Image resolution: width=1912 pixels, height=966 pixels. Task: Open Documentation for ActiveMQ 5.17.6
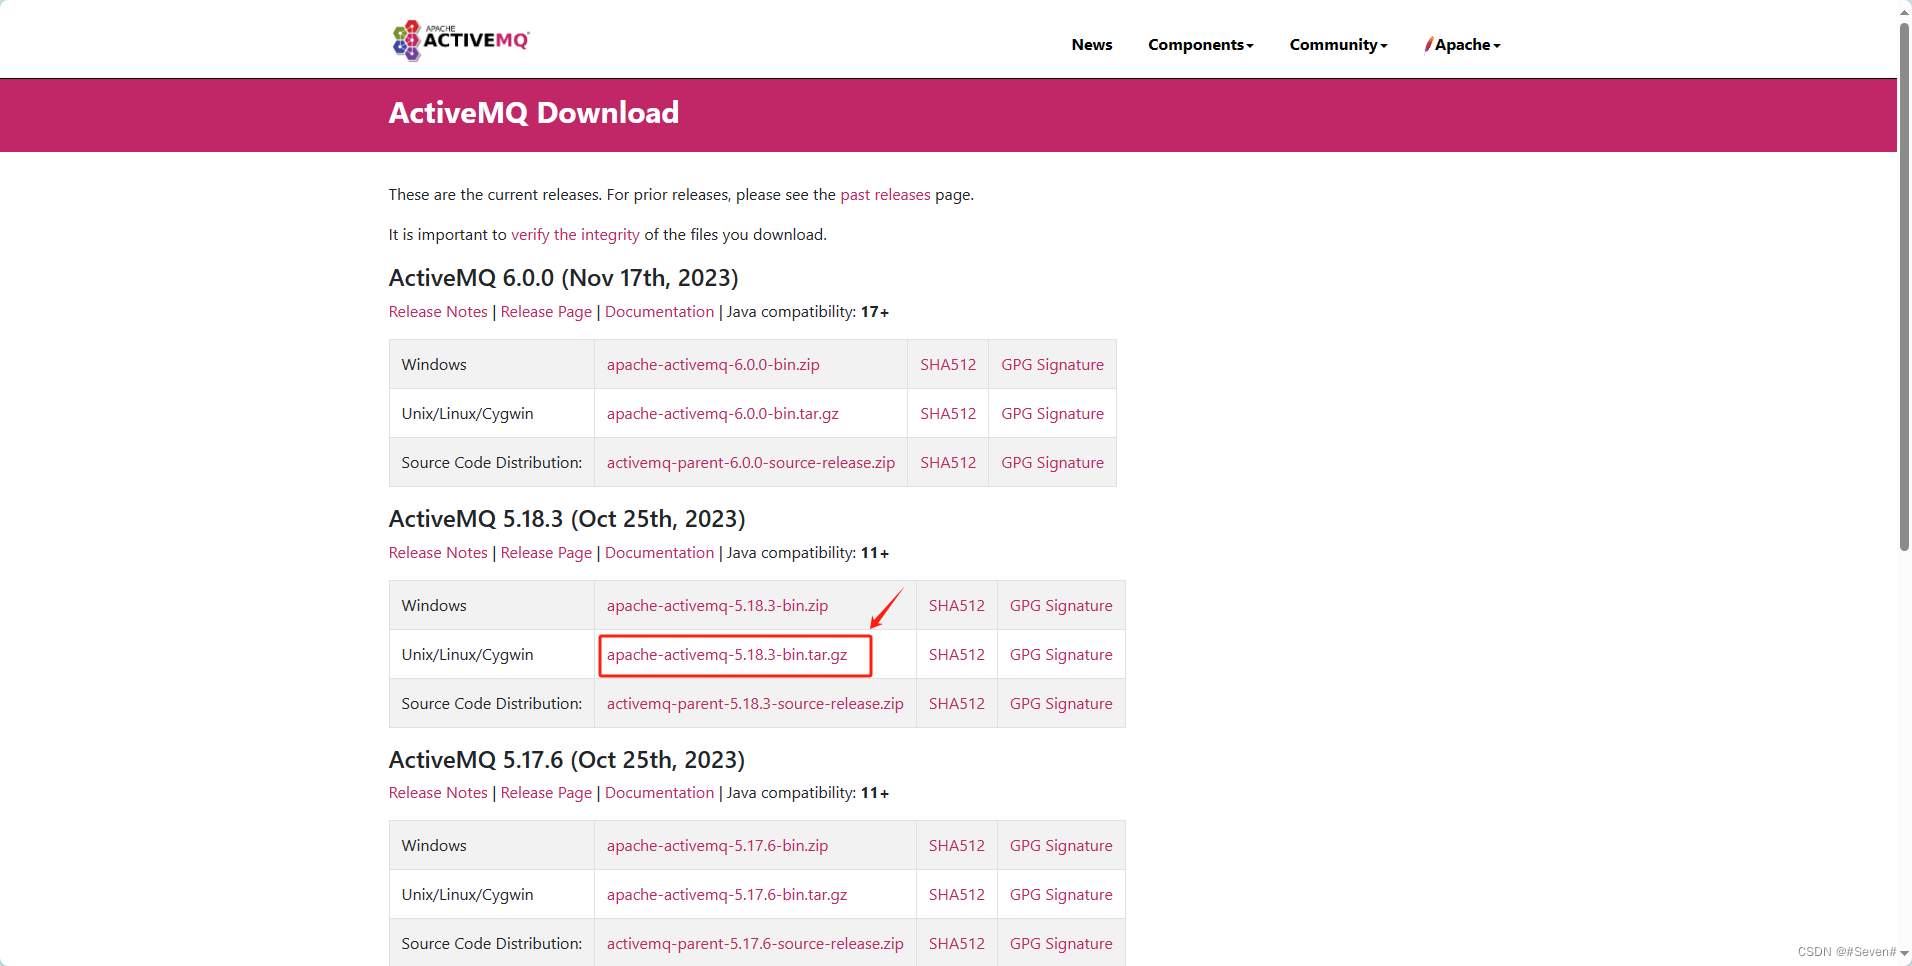(659, 793)
